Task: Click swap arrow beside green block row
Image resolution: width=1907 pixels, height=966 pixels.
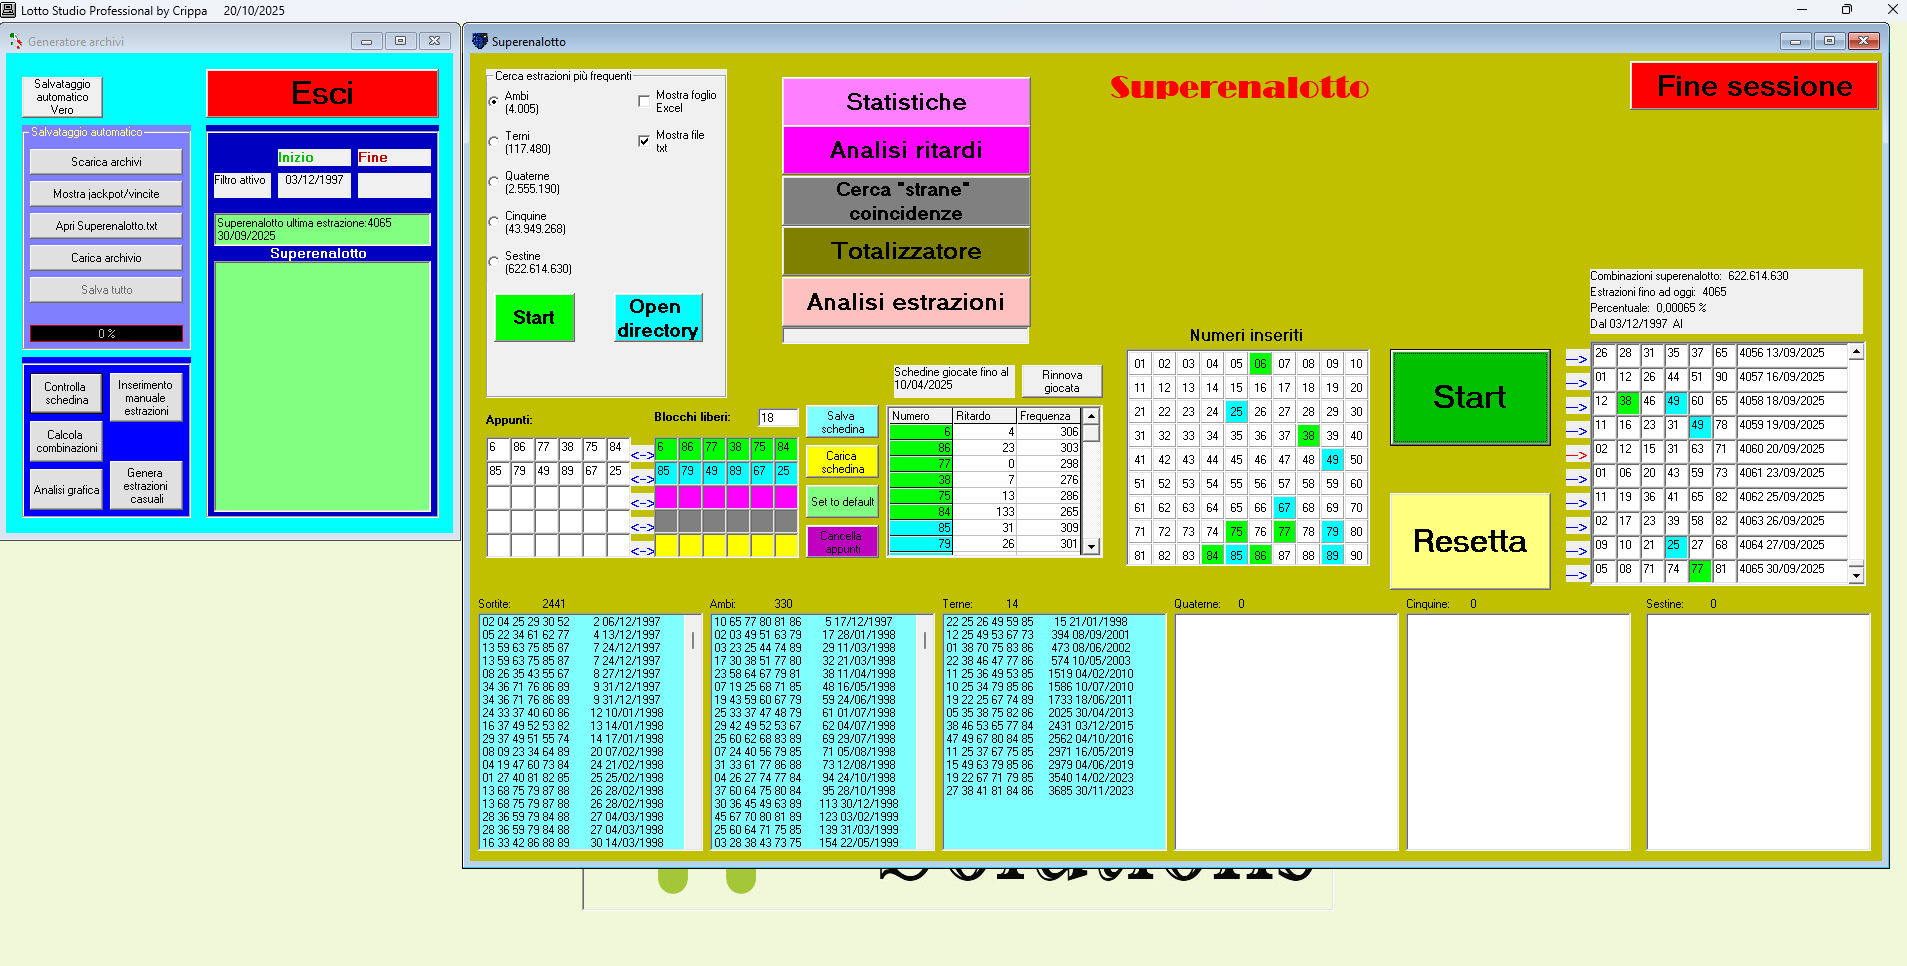Action: 642,455
